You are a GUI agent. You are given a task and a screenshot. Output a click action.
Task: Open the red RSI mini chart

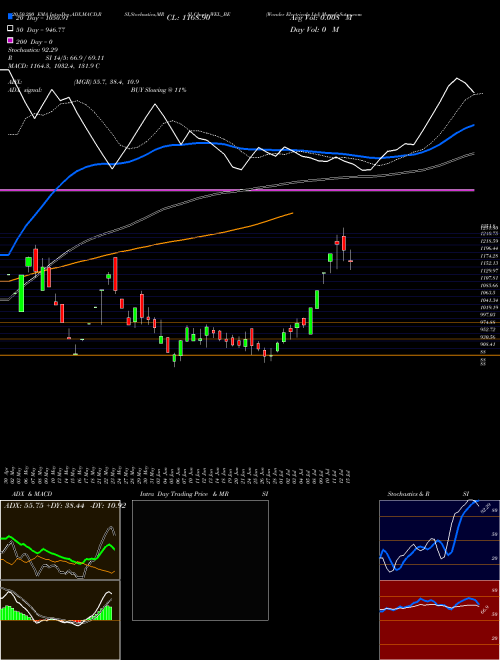(x=439, y=620)
